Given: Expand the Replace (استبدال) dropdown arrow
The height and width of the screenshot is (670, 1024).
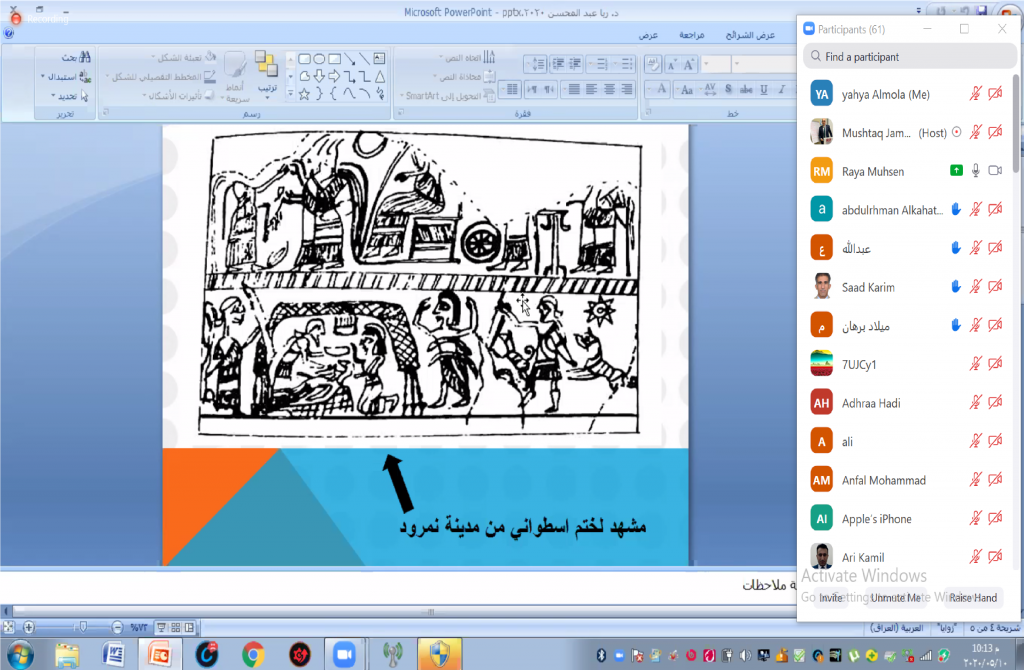Looking at the screenshot, I should click(x=42, y=77).
